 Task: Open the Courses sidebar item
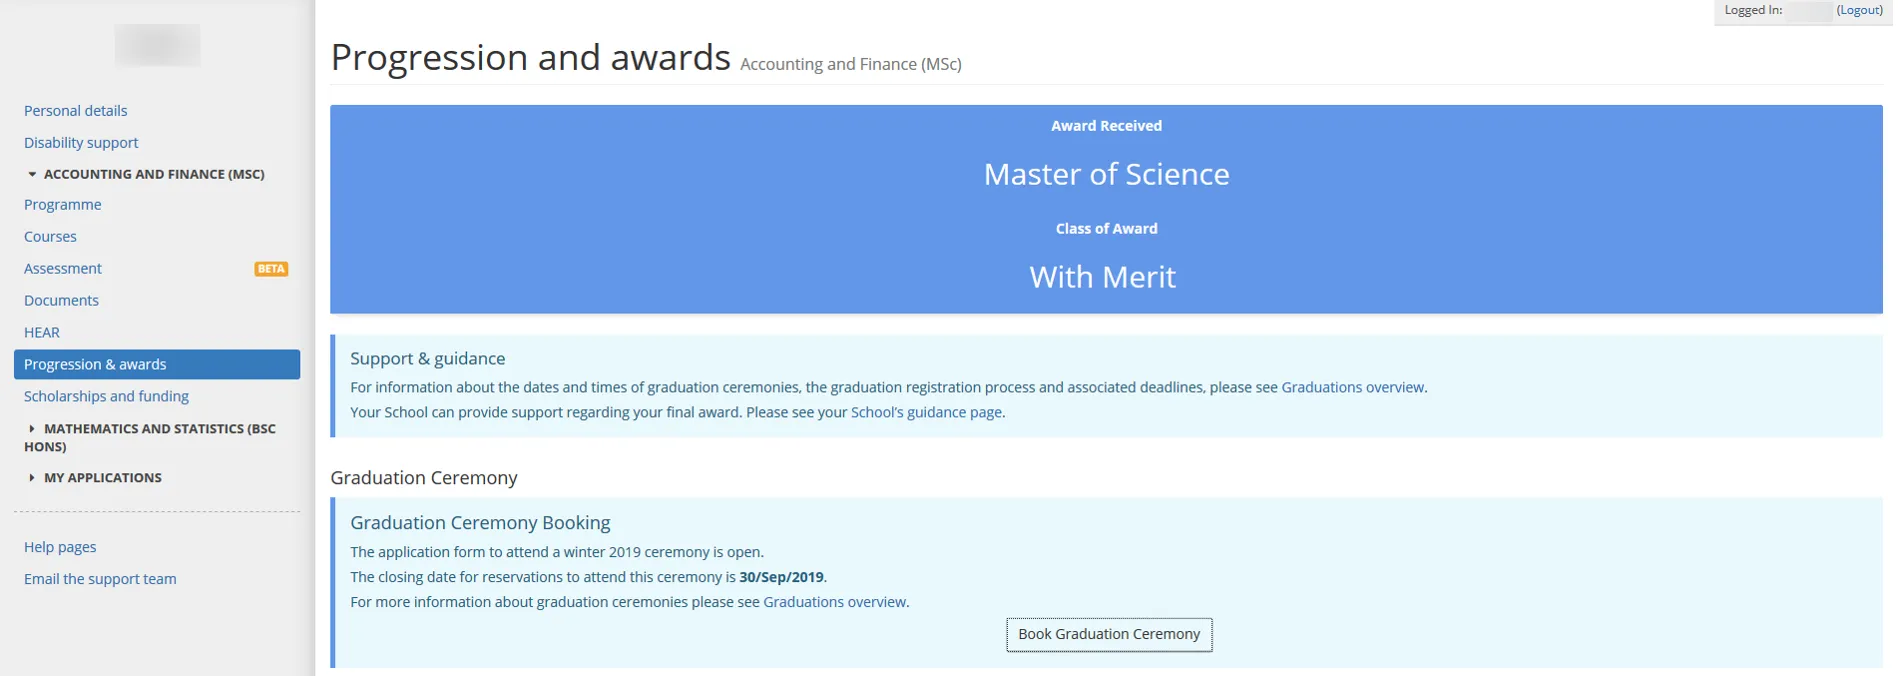pos(50,237)
